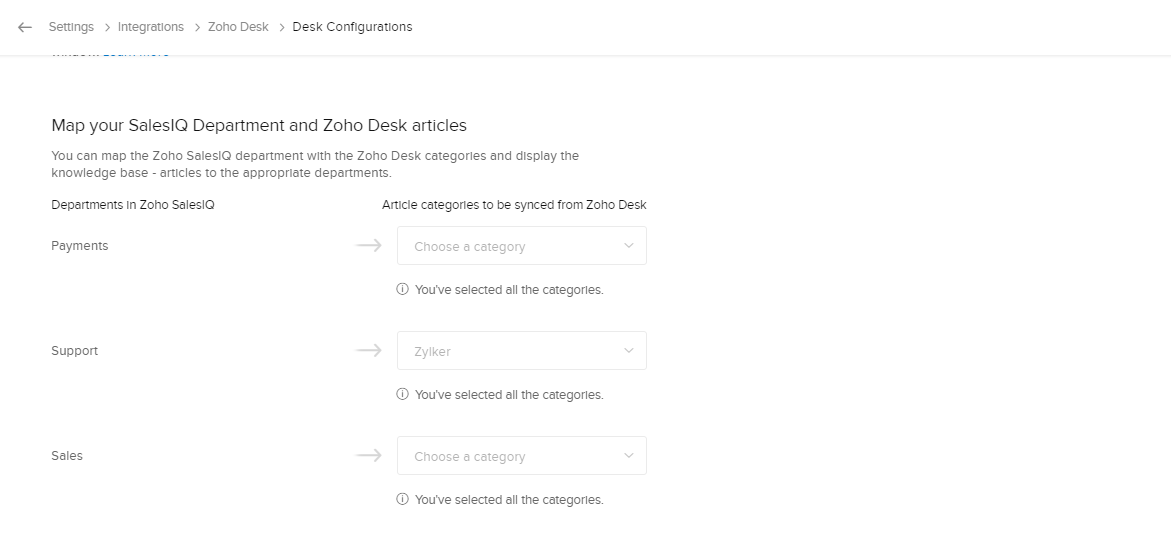
Task: Click the Support department label
Action: (x=75, y=351)
